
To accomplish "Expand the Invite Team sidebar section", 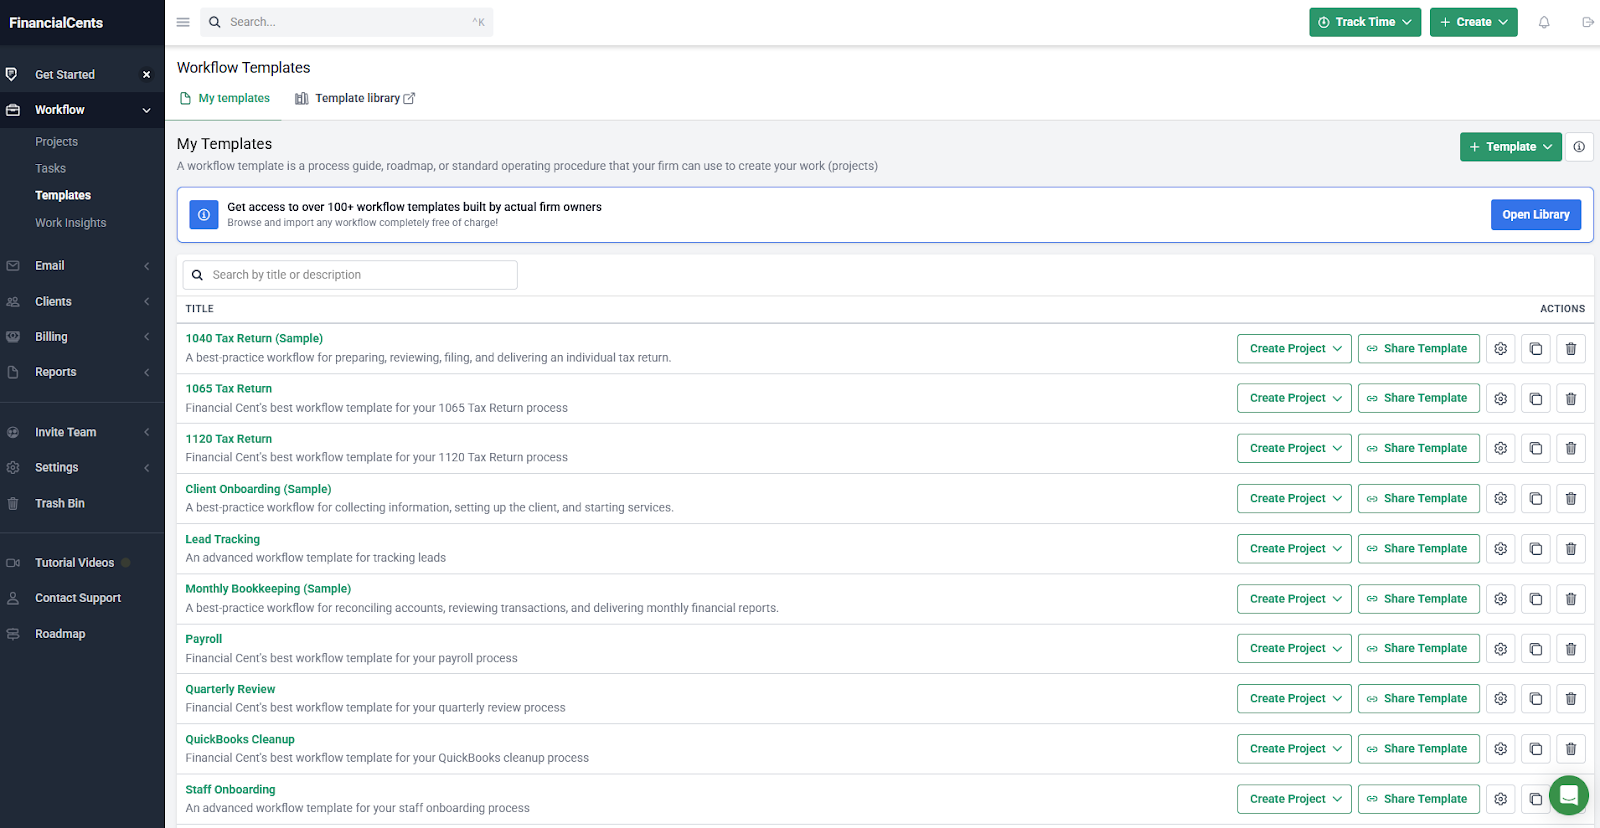I will [x=82, y=433].
